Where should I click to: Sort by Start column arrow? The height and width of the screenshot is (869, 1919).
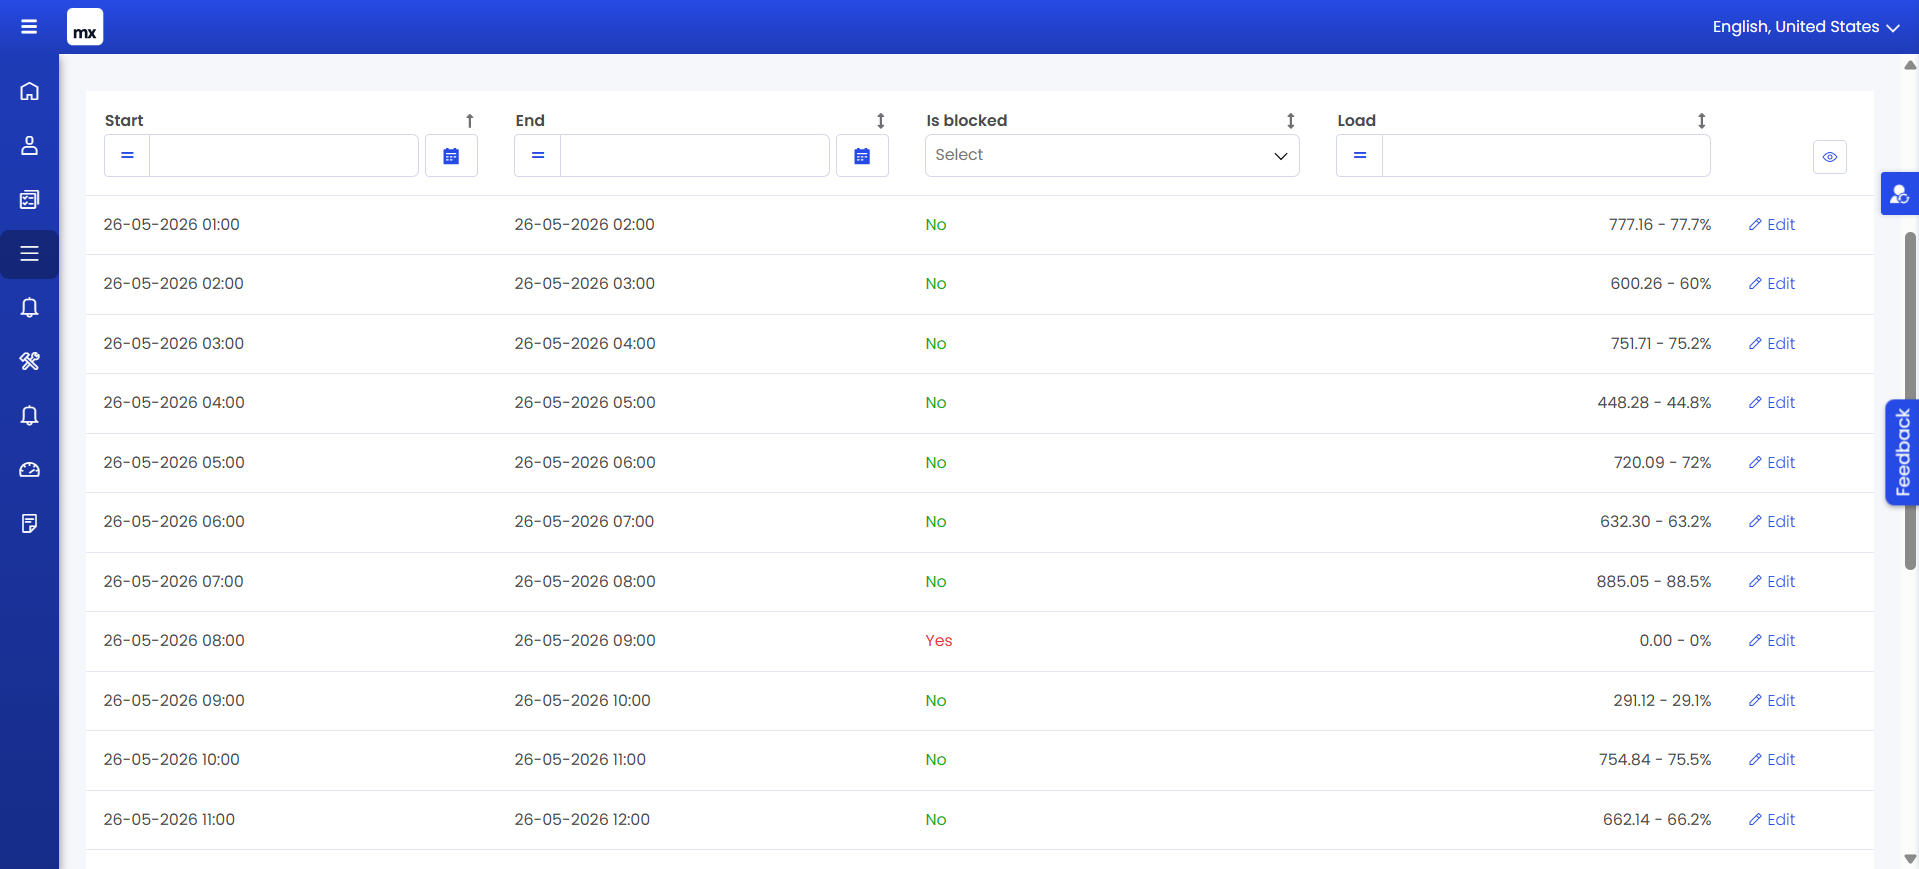coord(470,121)
